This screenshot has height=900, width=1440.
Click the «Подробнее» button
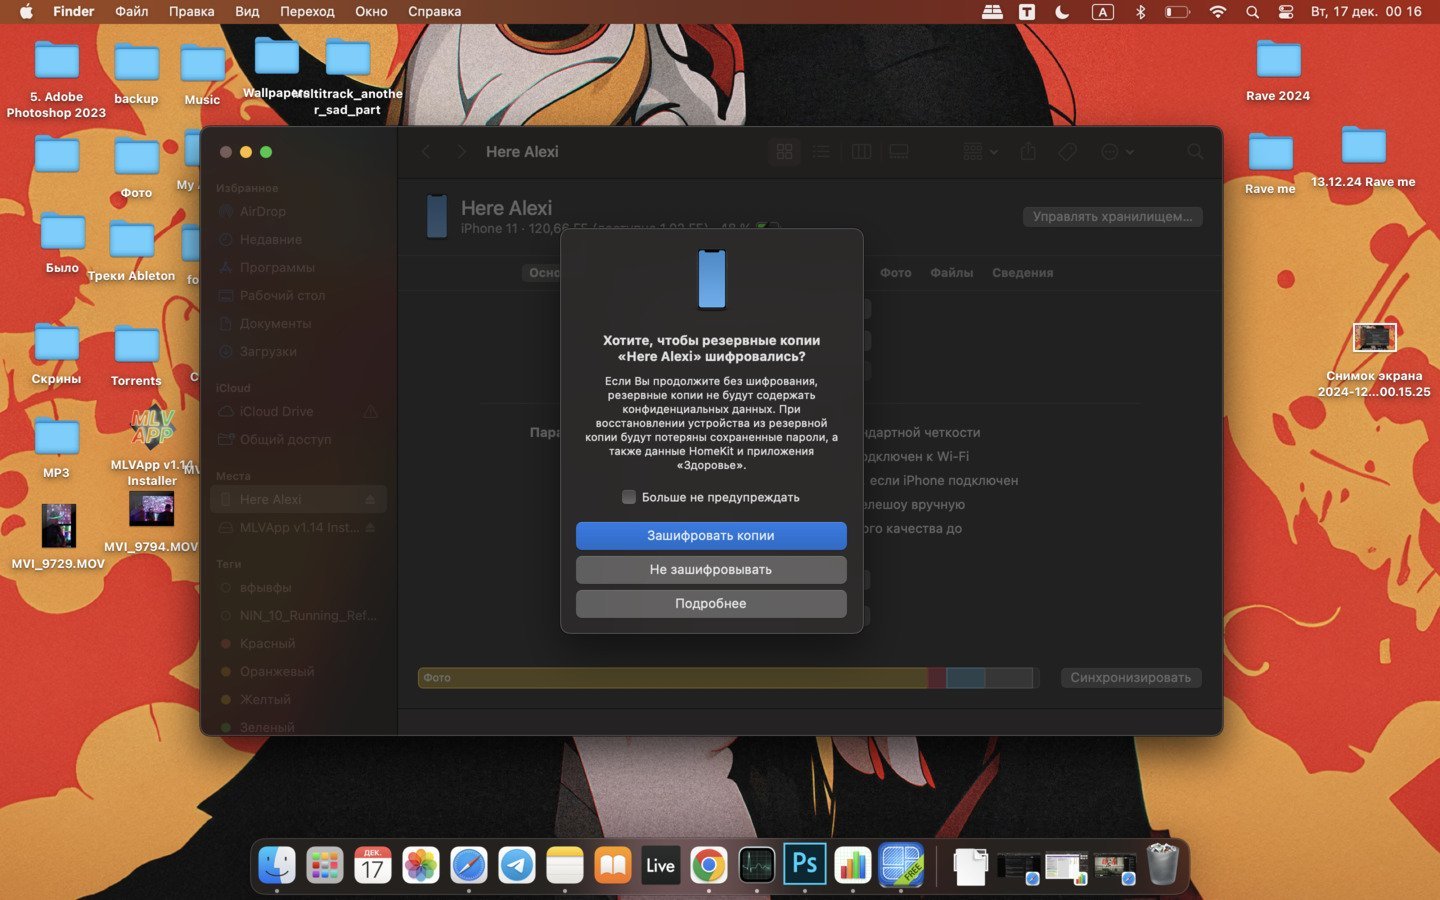click(711, 604)
